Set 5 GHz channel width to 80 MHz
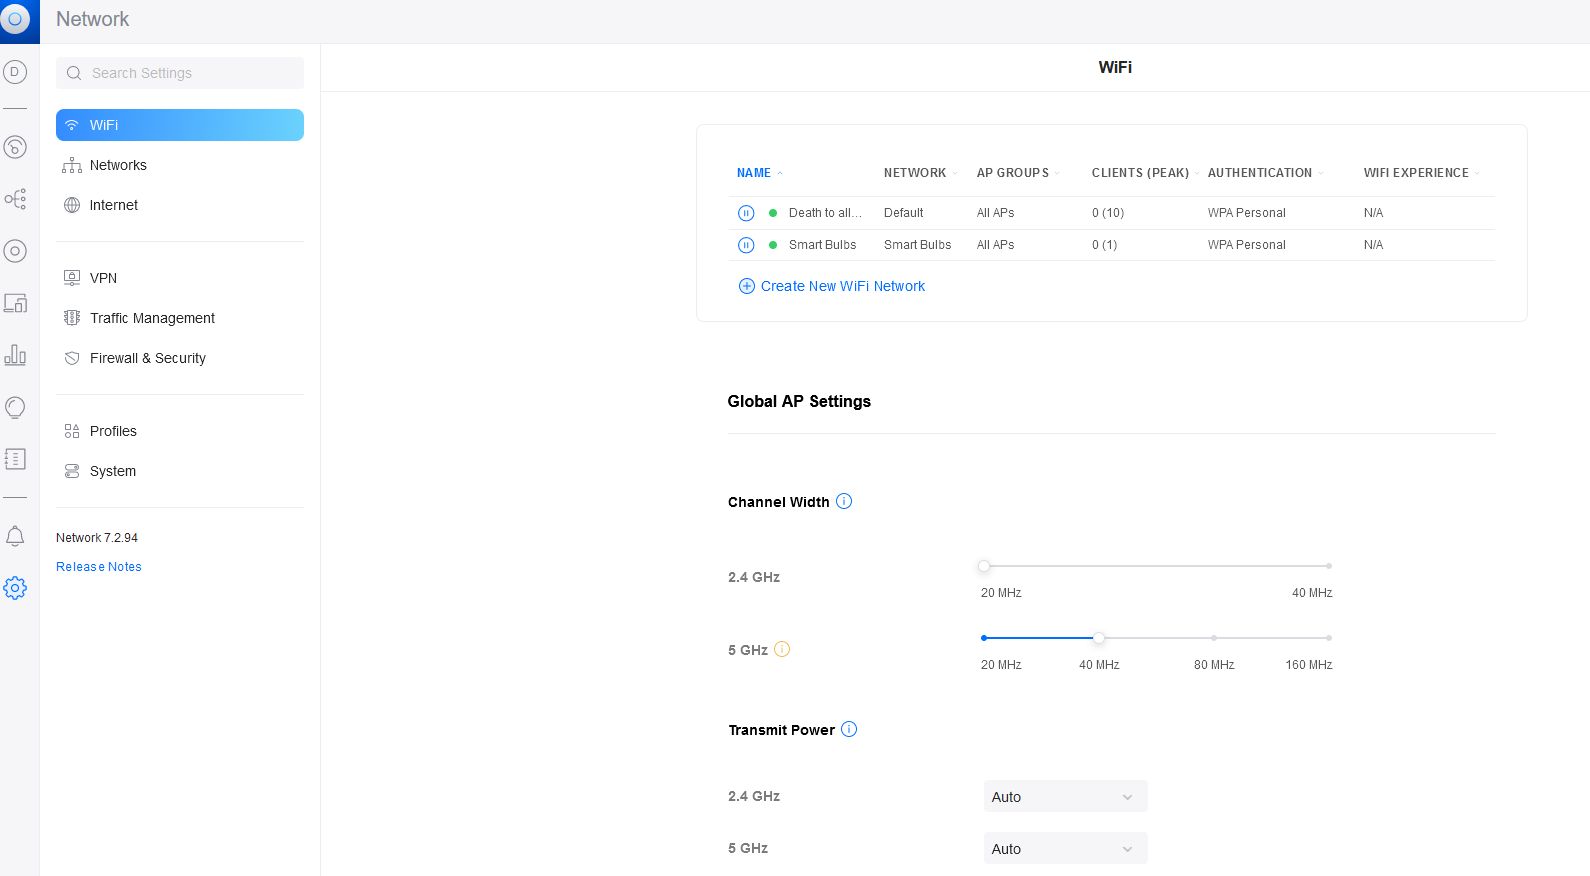This screenshot has width=1590, height=876. [1214, 638]
